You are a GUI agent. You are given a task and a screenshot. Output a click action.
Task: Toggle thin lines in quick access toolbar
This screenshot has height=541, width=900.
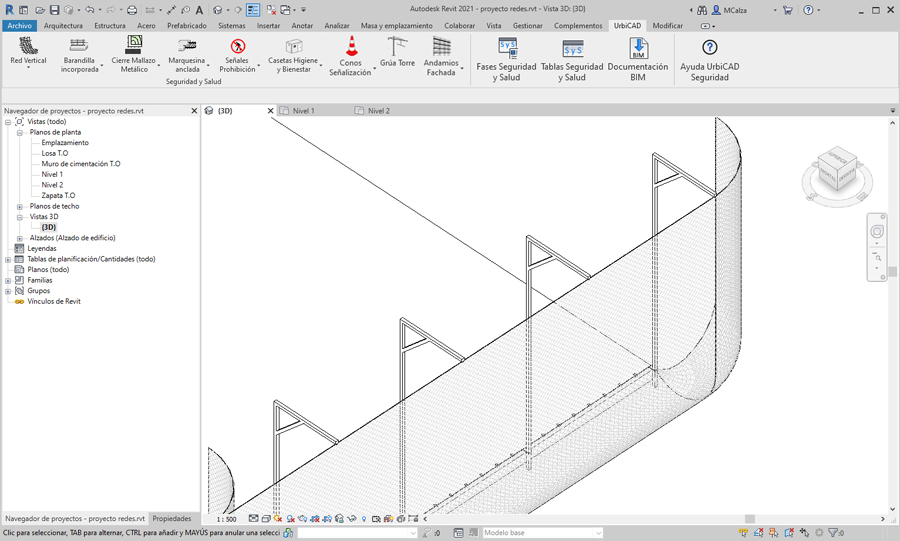(x=253, y=10)
